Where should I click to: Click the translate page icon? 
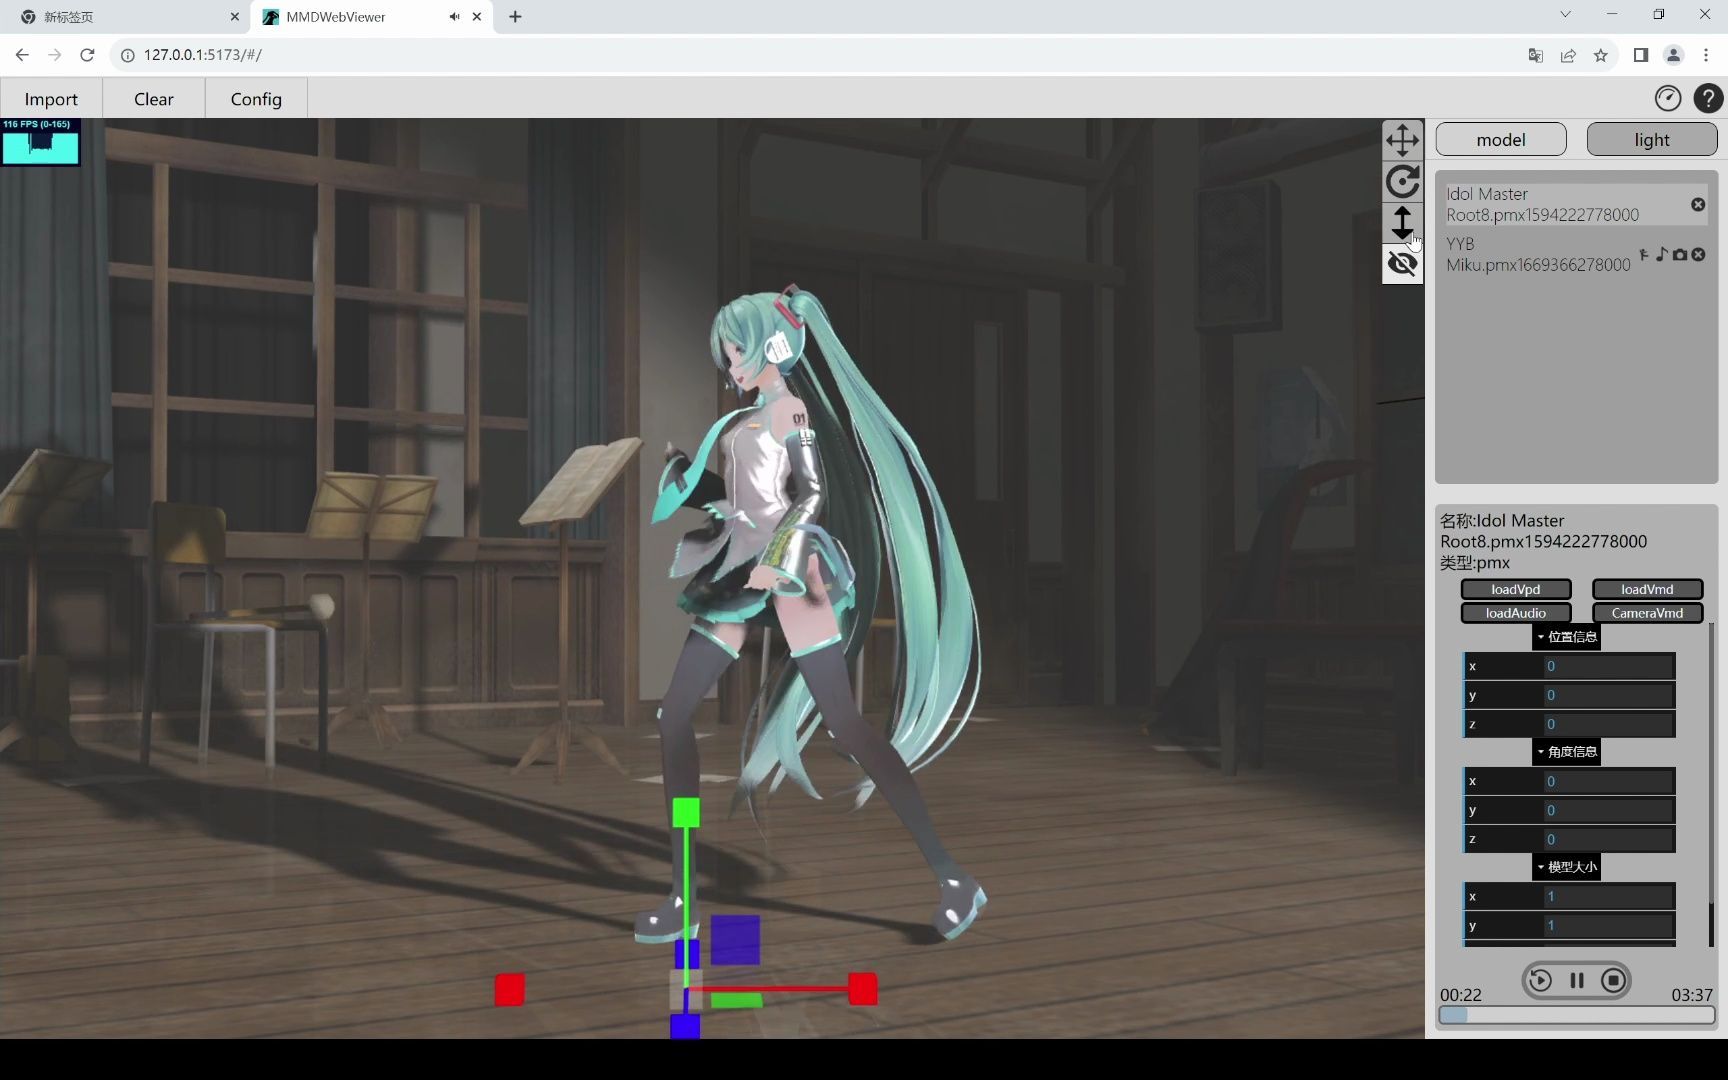(1536, 55)
